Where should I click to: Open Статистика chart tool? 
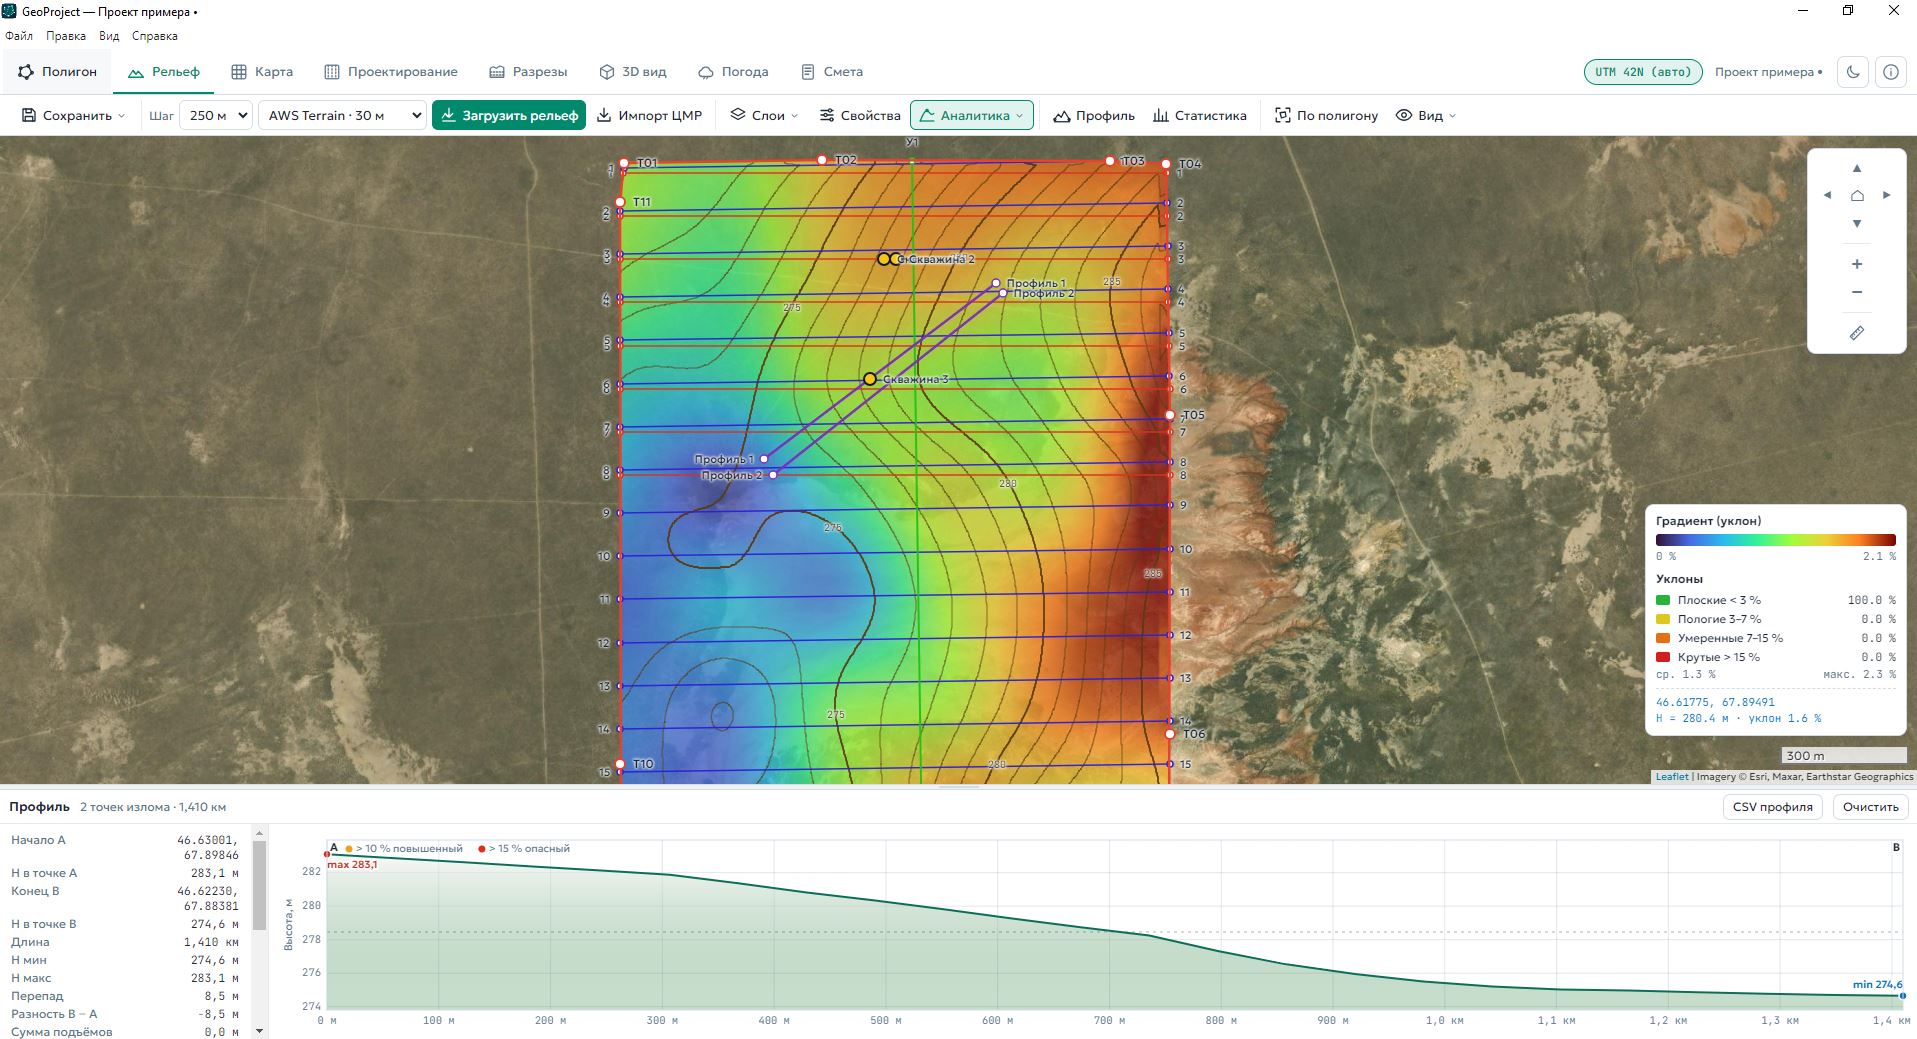click(x=1200, y=116)
